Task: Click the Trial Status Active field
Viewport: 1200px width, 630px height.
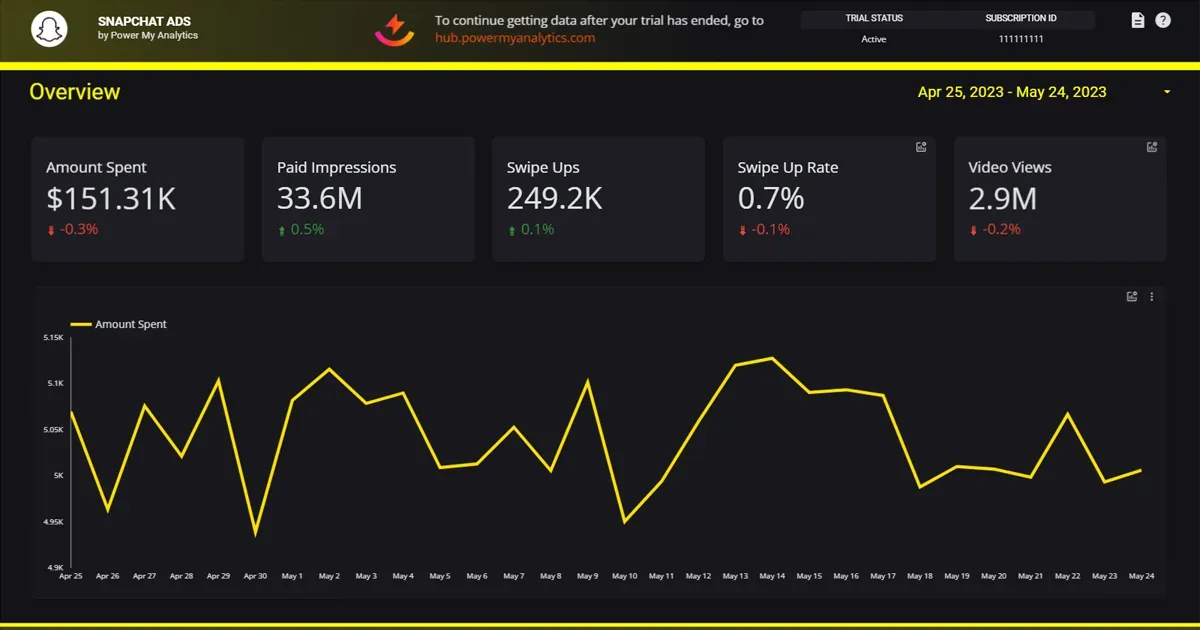Action: (x=874, y=39)
